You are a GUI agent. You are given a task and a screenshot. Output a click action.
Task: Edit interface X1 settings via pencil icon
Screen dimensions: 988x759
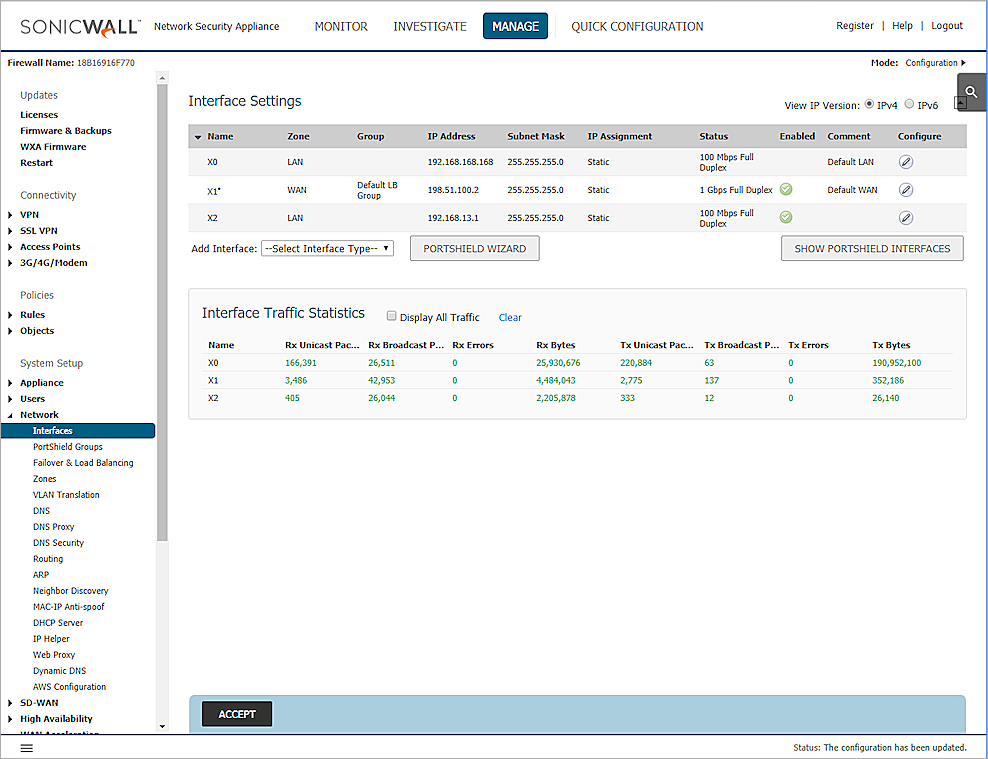tap(905, 189)
